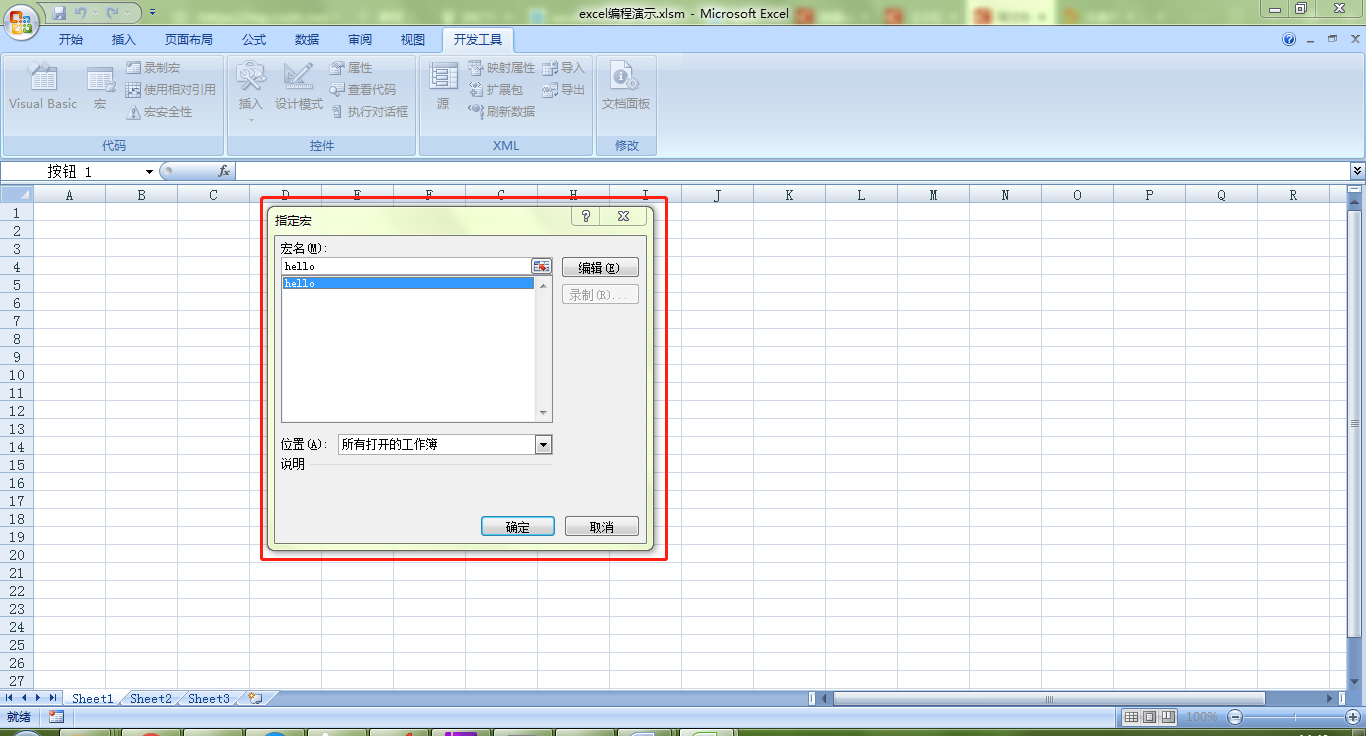Click 查看代码 view code
Viewport: 1366px width, 736px height.
click(x=363, y=89)
